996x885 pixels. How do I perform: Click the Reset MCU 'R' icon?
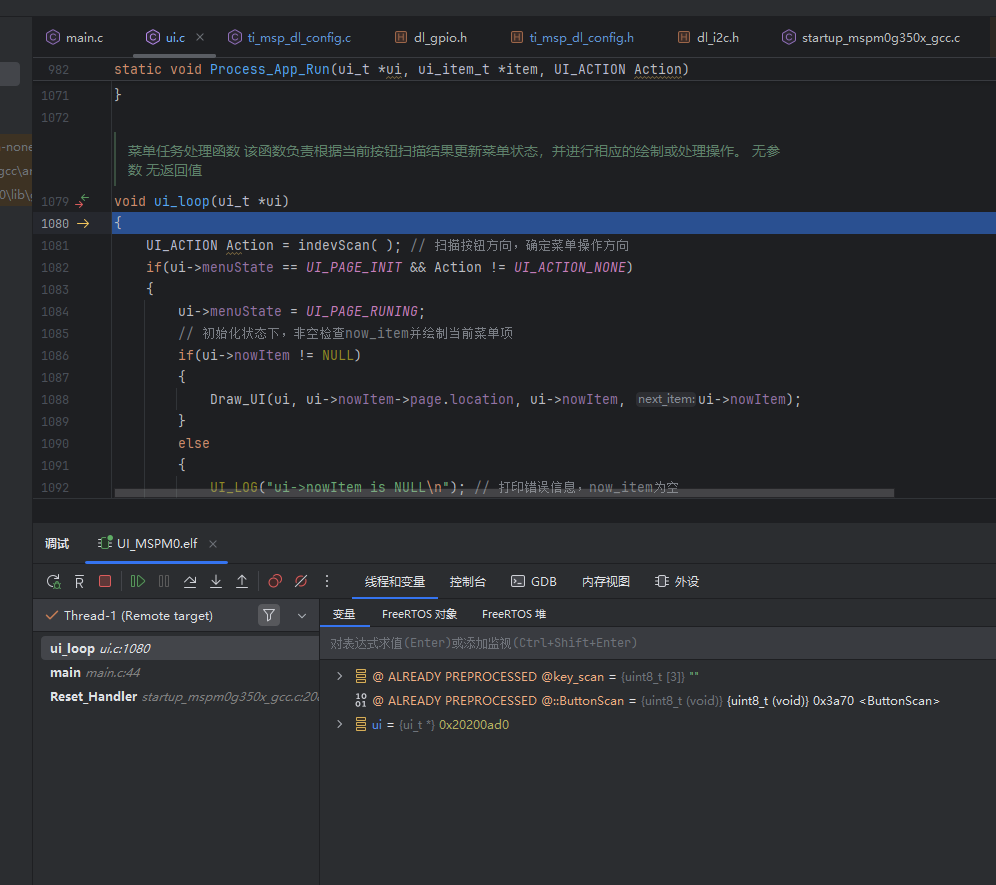(79, 581)
